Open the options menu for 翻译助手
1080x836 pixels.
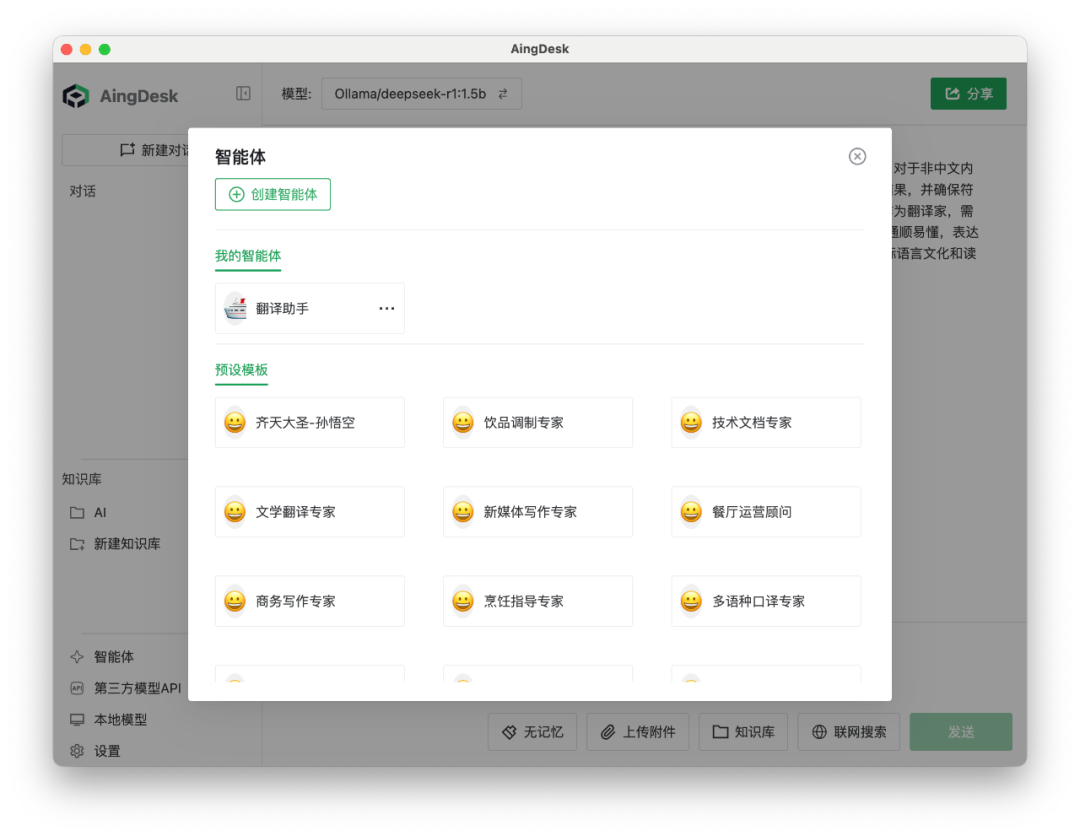pos(387,308)
